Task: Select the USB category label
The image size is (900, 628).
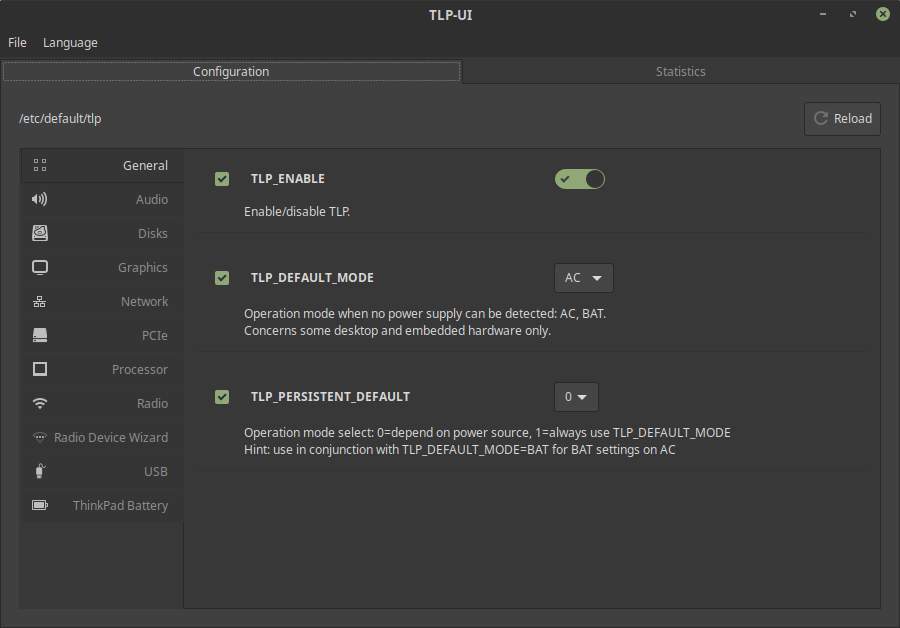Action: (x=156, y=471)
